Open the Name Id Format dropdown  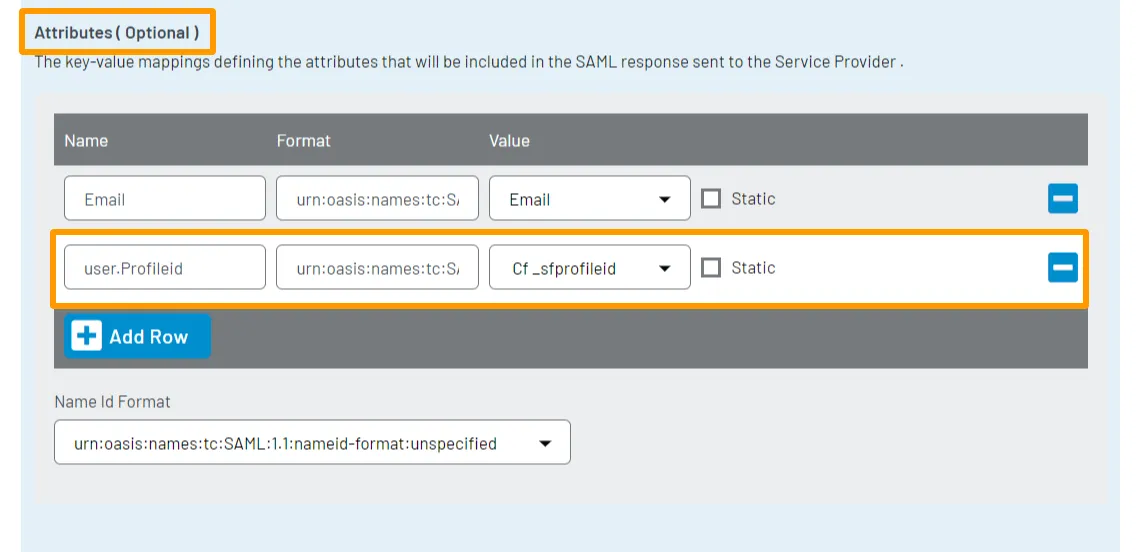(x=312, y=442)
